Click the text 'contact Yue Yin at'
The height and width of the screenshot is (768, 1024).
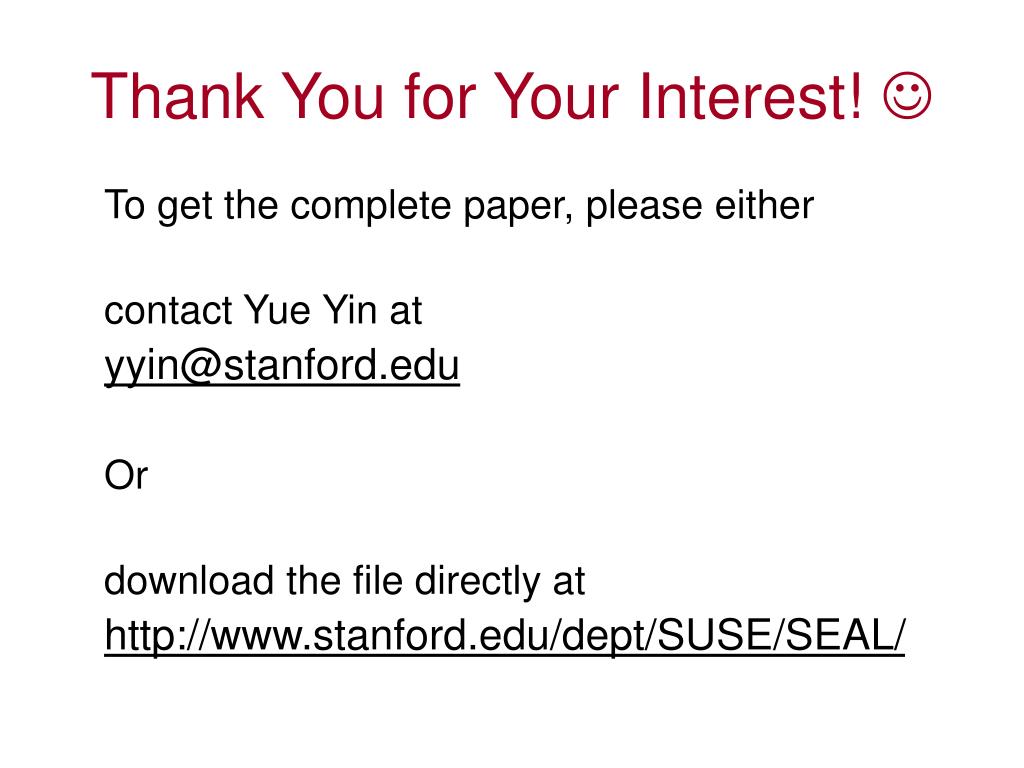pos(263,310)
